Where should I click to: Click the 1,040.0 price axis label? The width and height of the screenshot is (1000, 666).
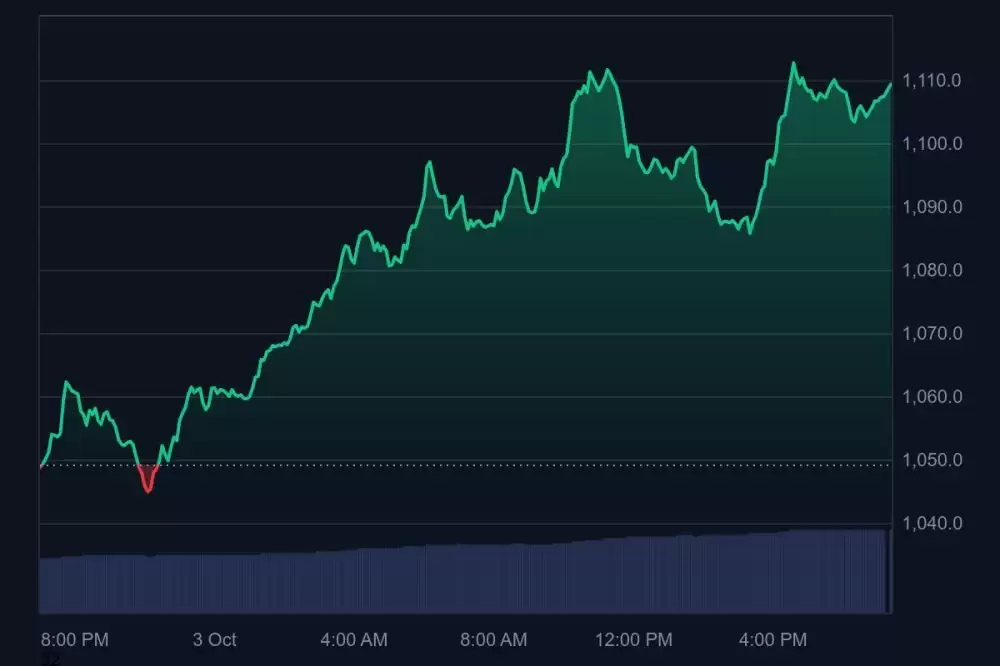pos(932,523)
